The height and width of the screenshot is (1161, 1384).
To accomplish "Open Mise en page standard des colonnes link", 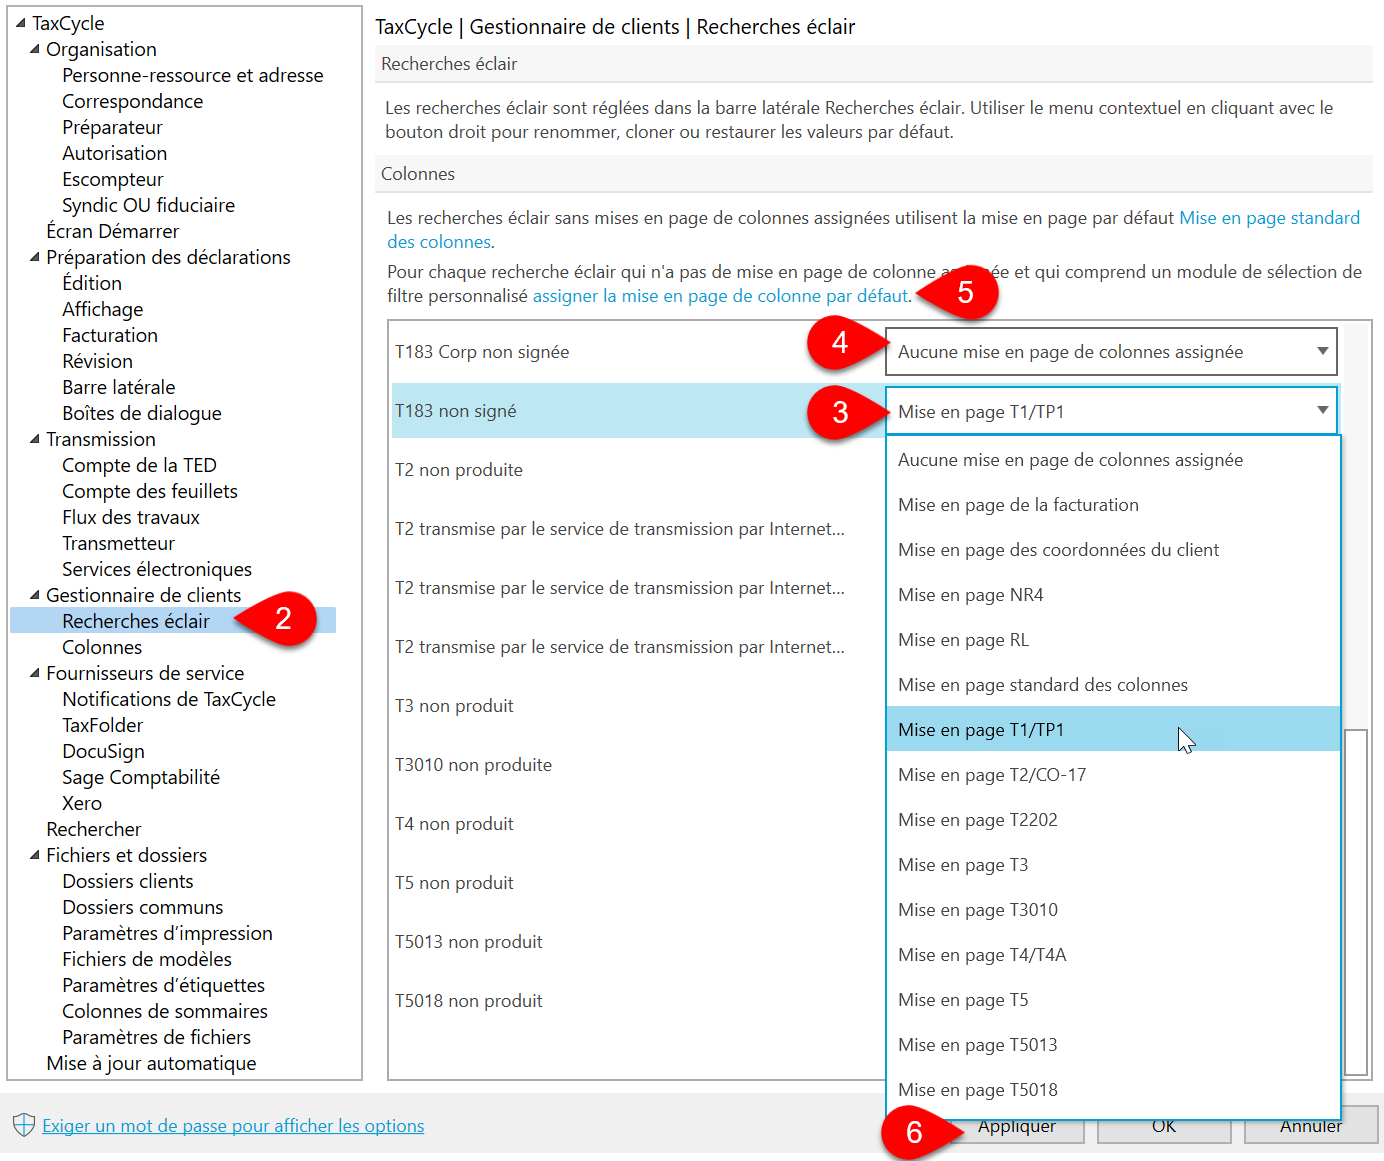I will pyautogui.click(x=1270, y=217).
